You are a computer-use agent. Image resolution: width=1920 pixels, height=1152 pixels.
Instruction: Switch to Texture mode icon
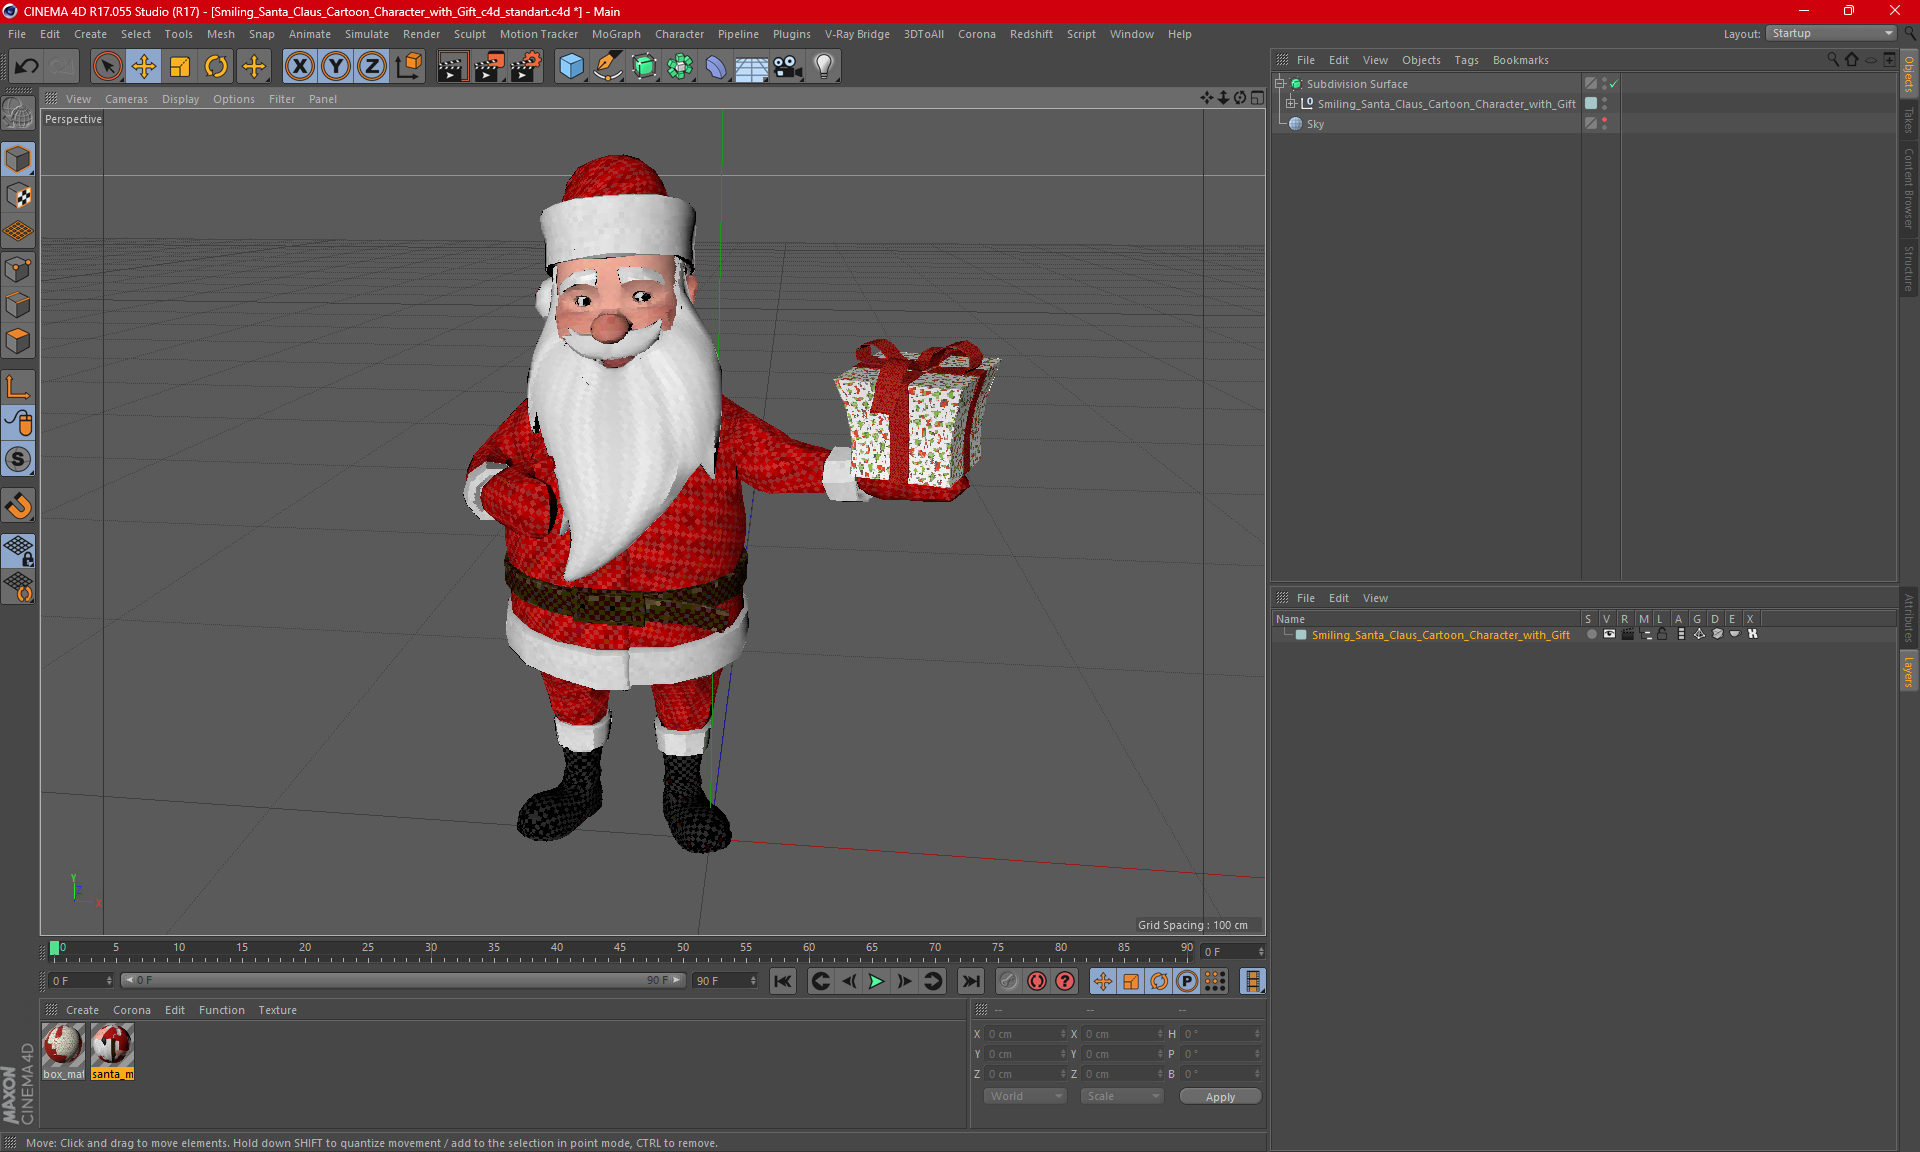point(18,196)
